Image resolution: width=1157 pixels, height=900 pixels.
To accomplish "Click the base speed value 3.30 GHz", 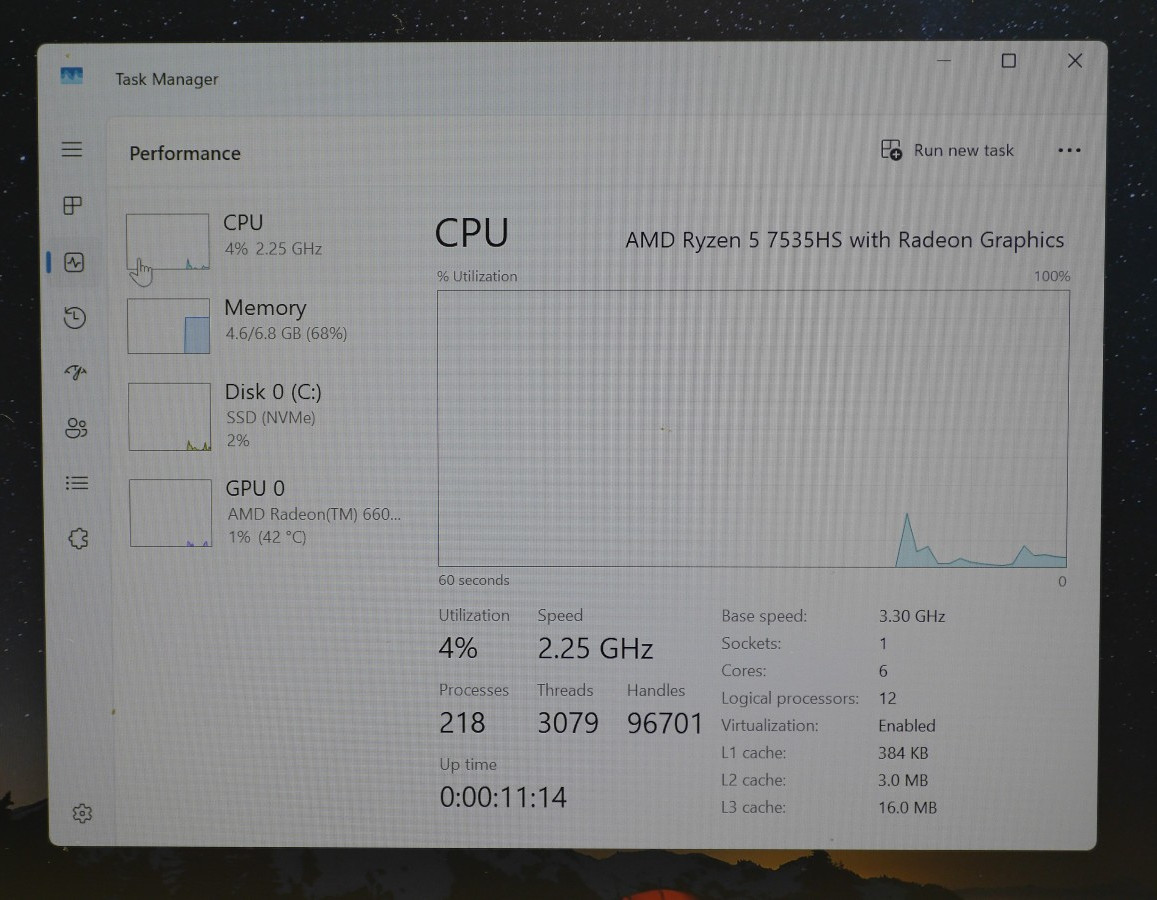I will pyautogui.click(x=912, y=616).
